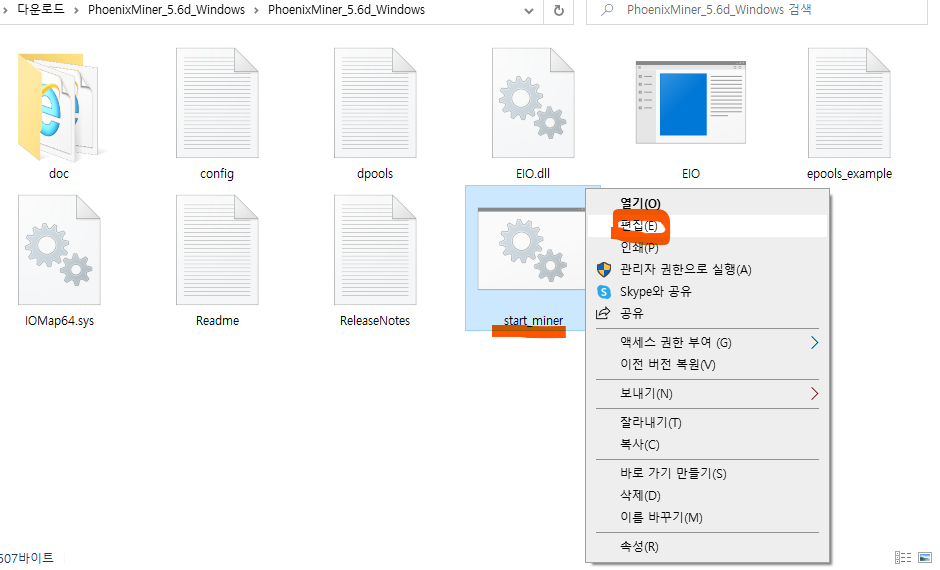Select the dpools text file icon
940x570 pixels.
pos(375,103)
